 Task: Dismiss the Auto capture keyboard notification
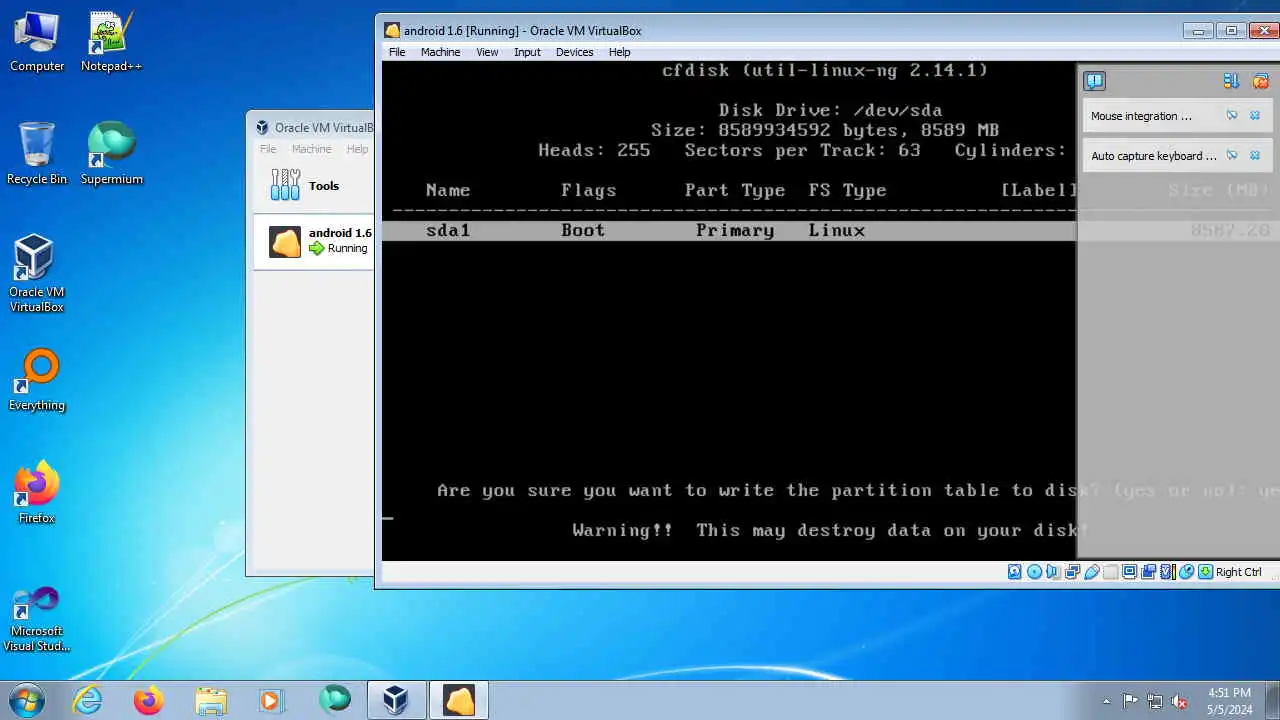pos(1256,155)
